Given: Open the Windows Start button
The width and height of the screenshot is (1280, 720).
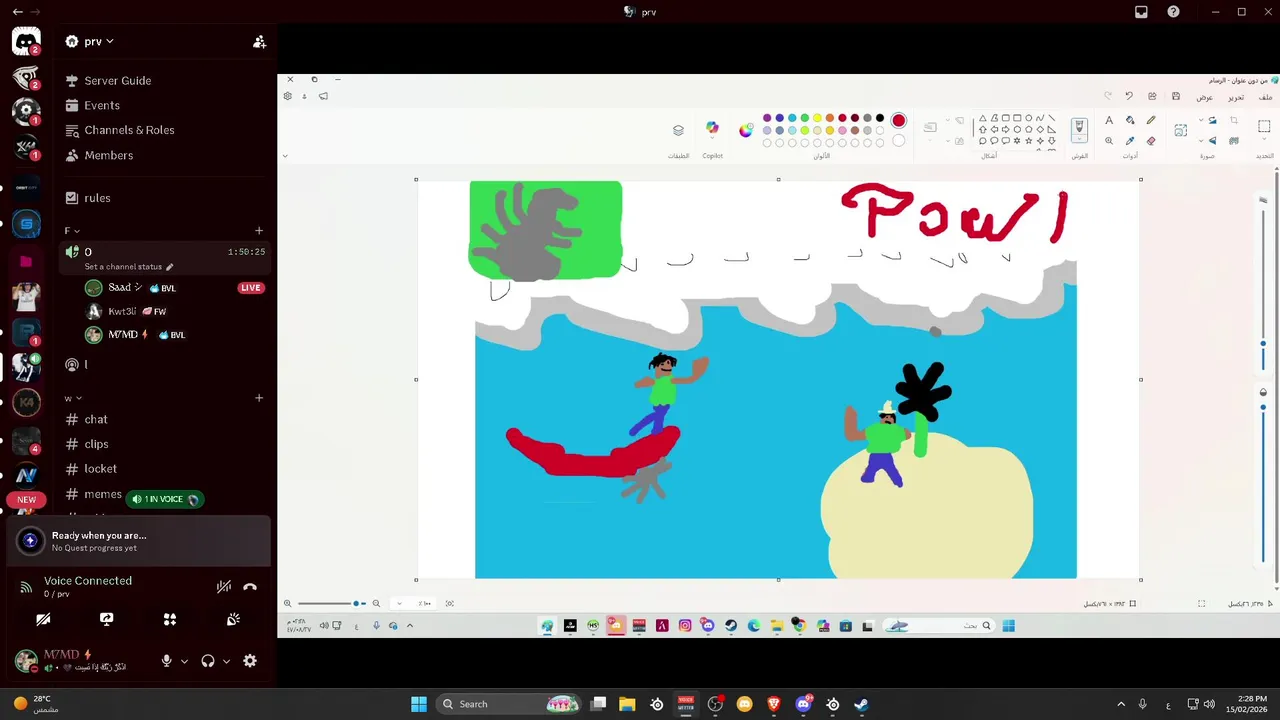Looking at the screenshot, I should coord(419,704).
